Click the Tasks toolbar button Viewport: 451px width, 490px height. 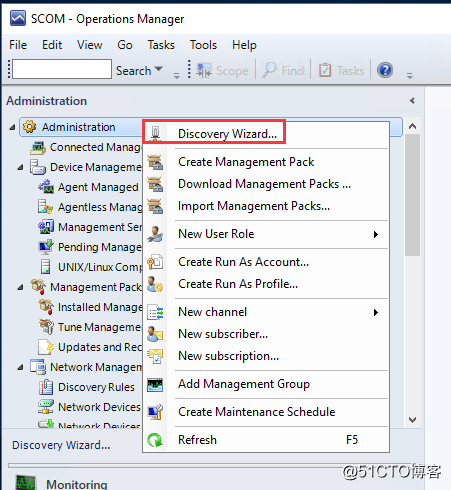(x=341, y=71)
